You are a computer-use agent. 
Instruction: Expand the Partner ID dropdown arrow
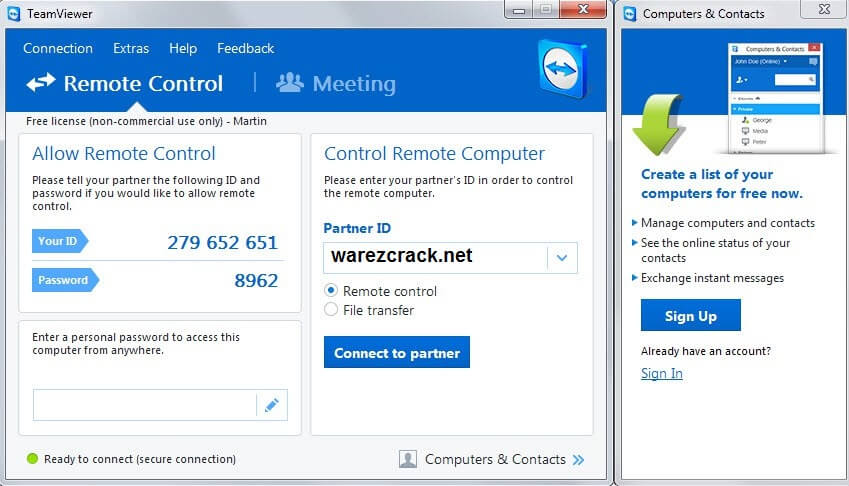(x=562, y=258)
